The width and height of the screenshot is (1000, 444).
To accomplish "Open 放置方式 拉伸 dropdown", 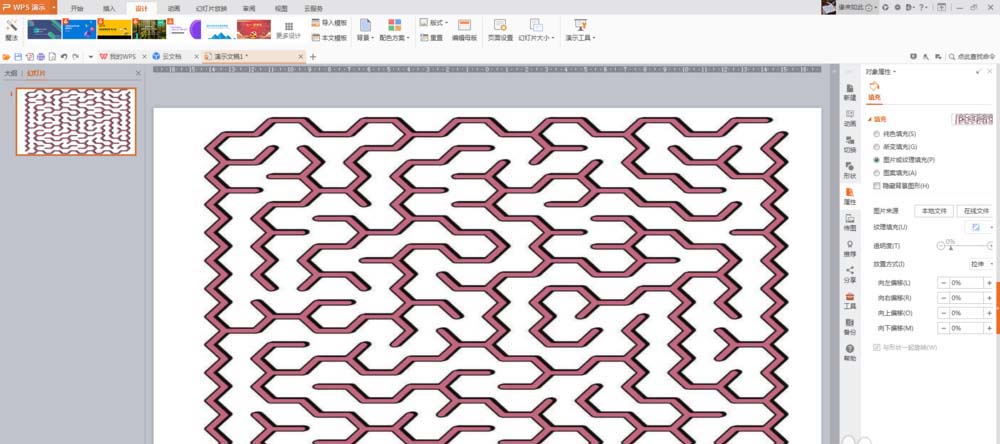I will tap(982, 264).
